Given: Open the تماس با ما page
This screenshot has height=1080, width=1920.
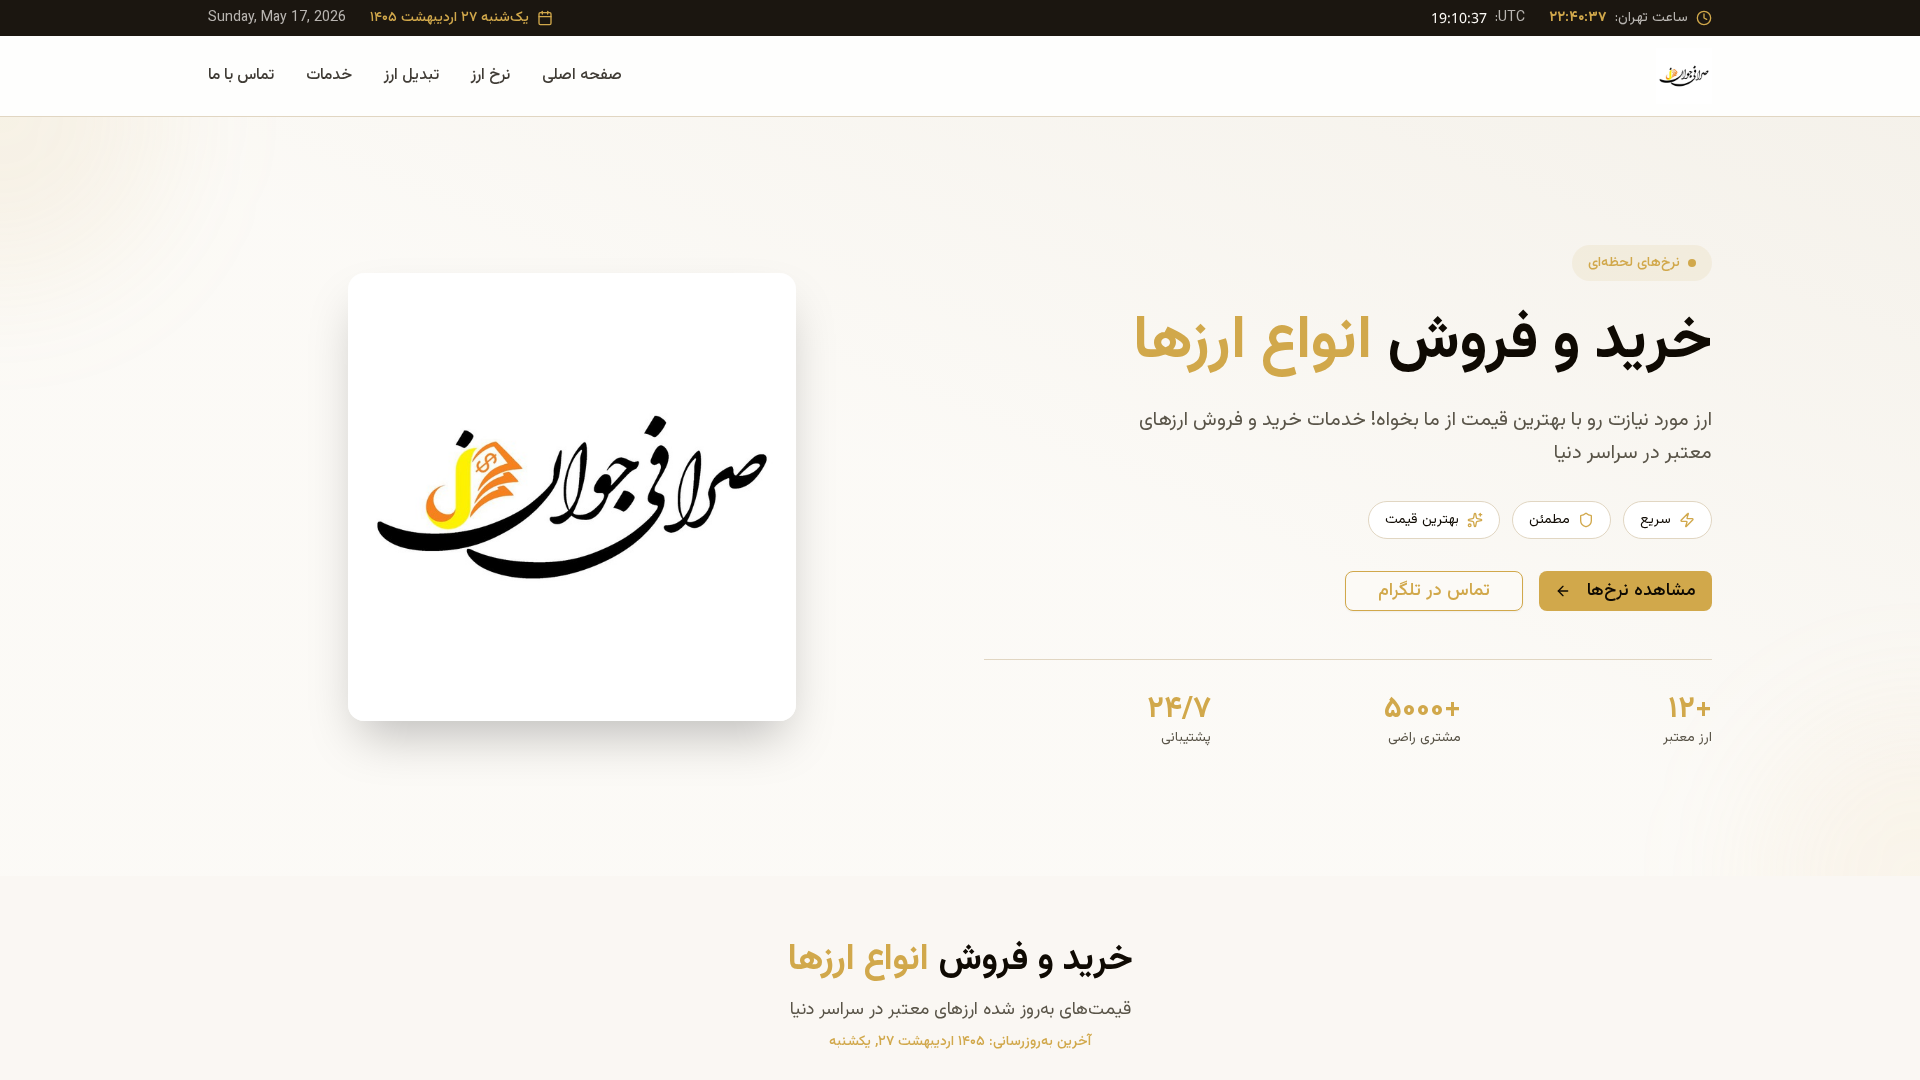Looking at the screenshot, I should (241, 75).
